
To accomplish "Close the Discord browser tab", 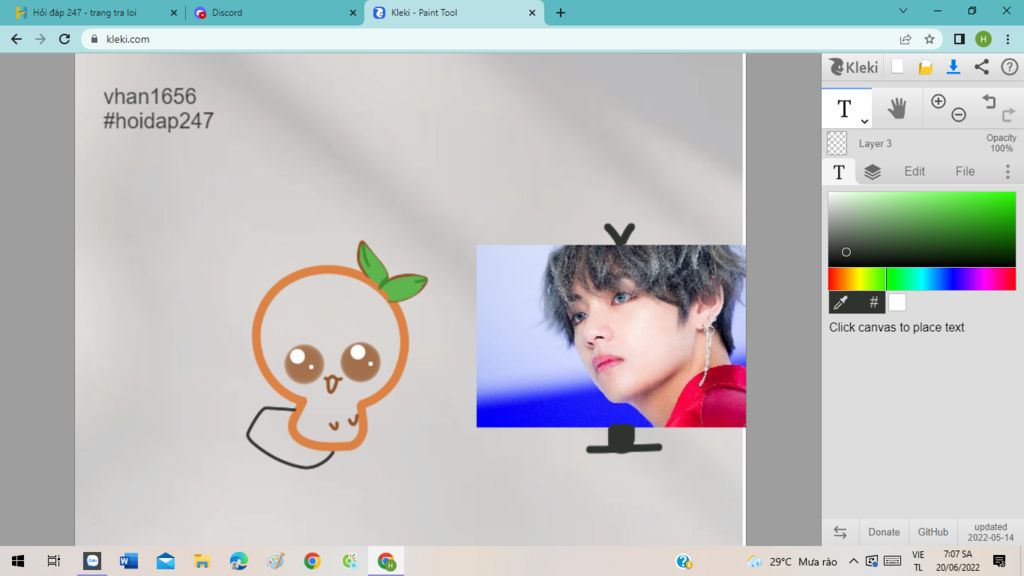I will click(x=353, y=12).
